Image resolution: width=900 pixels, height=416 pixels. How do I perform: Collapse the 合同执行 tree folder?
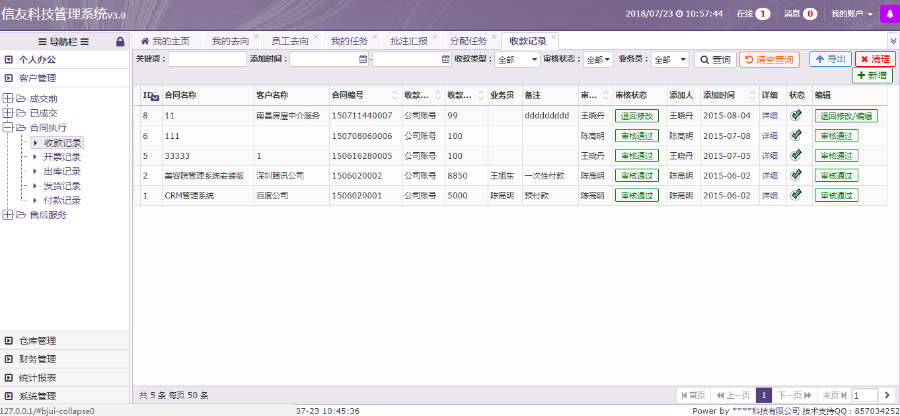coord(7,128)
